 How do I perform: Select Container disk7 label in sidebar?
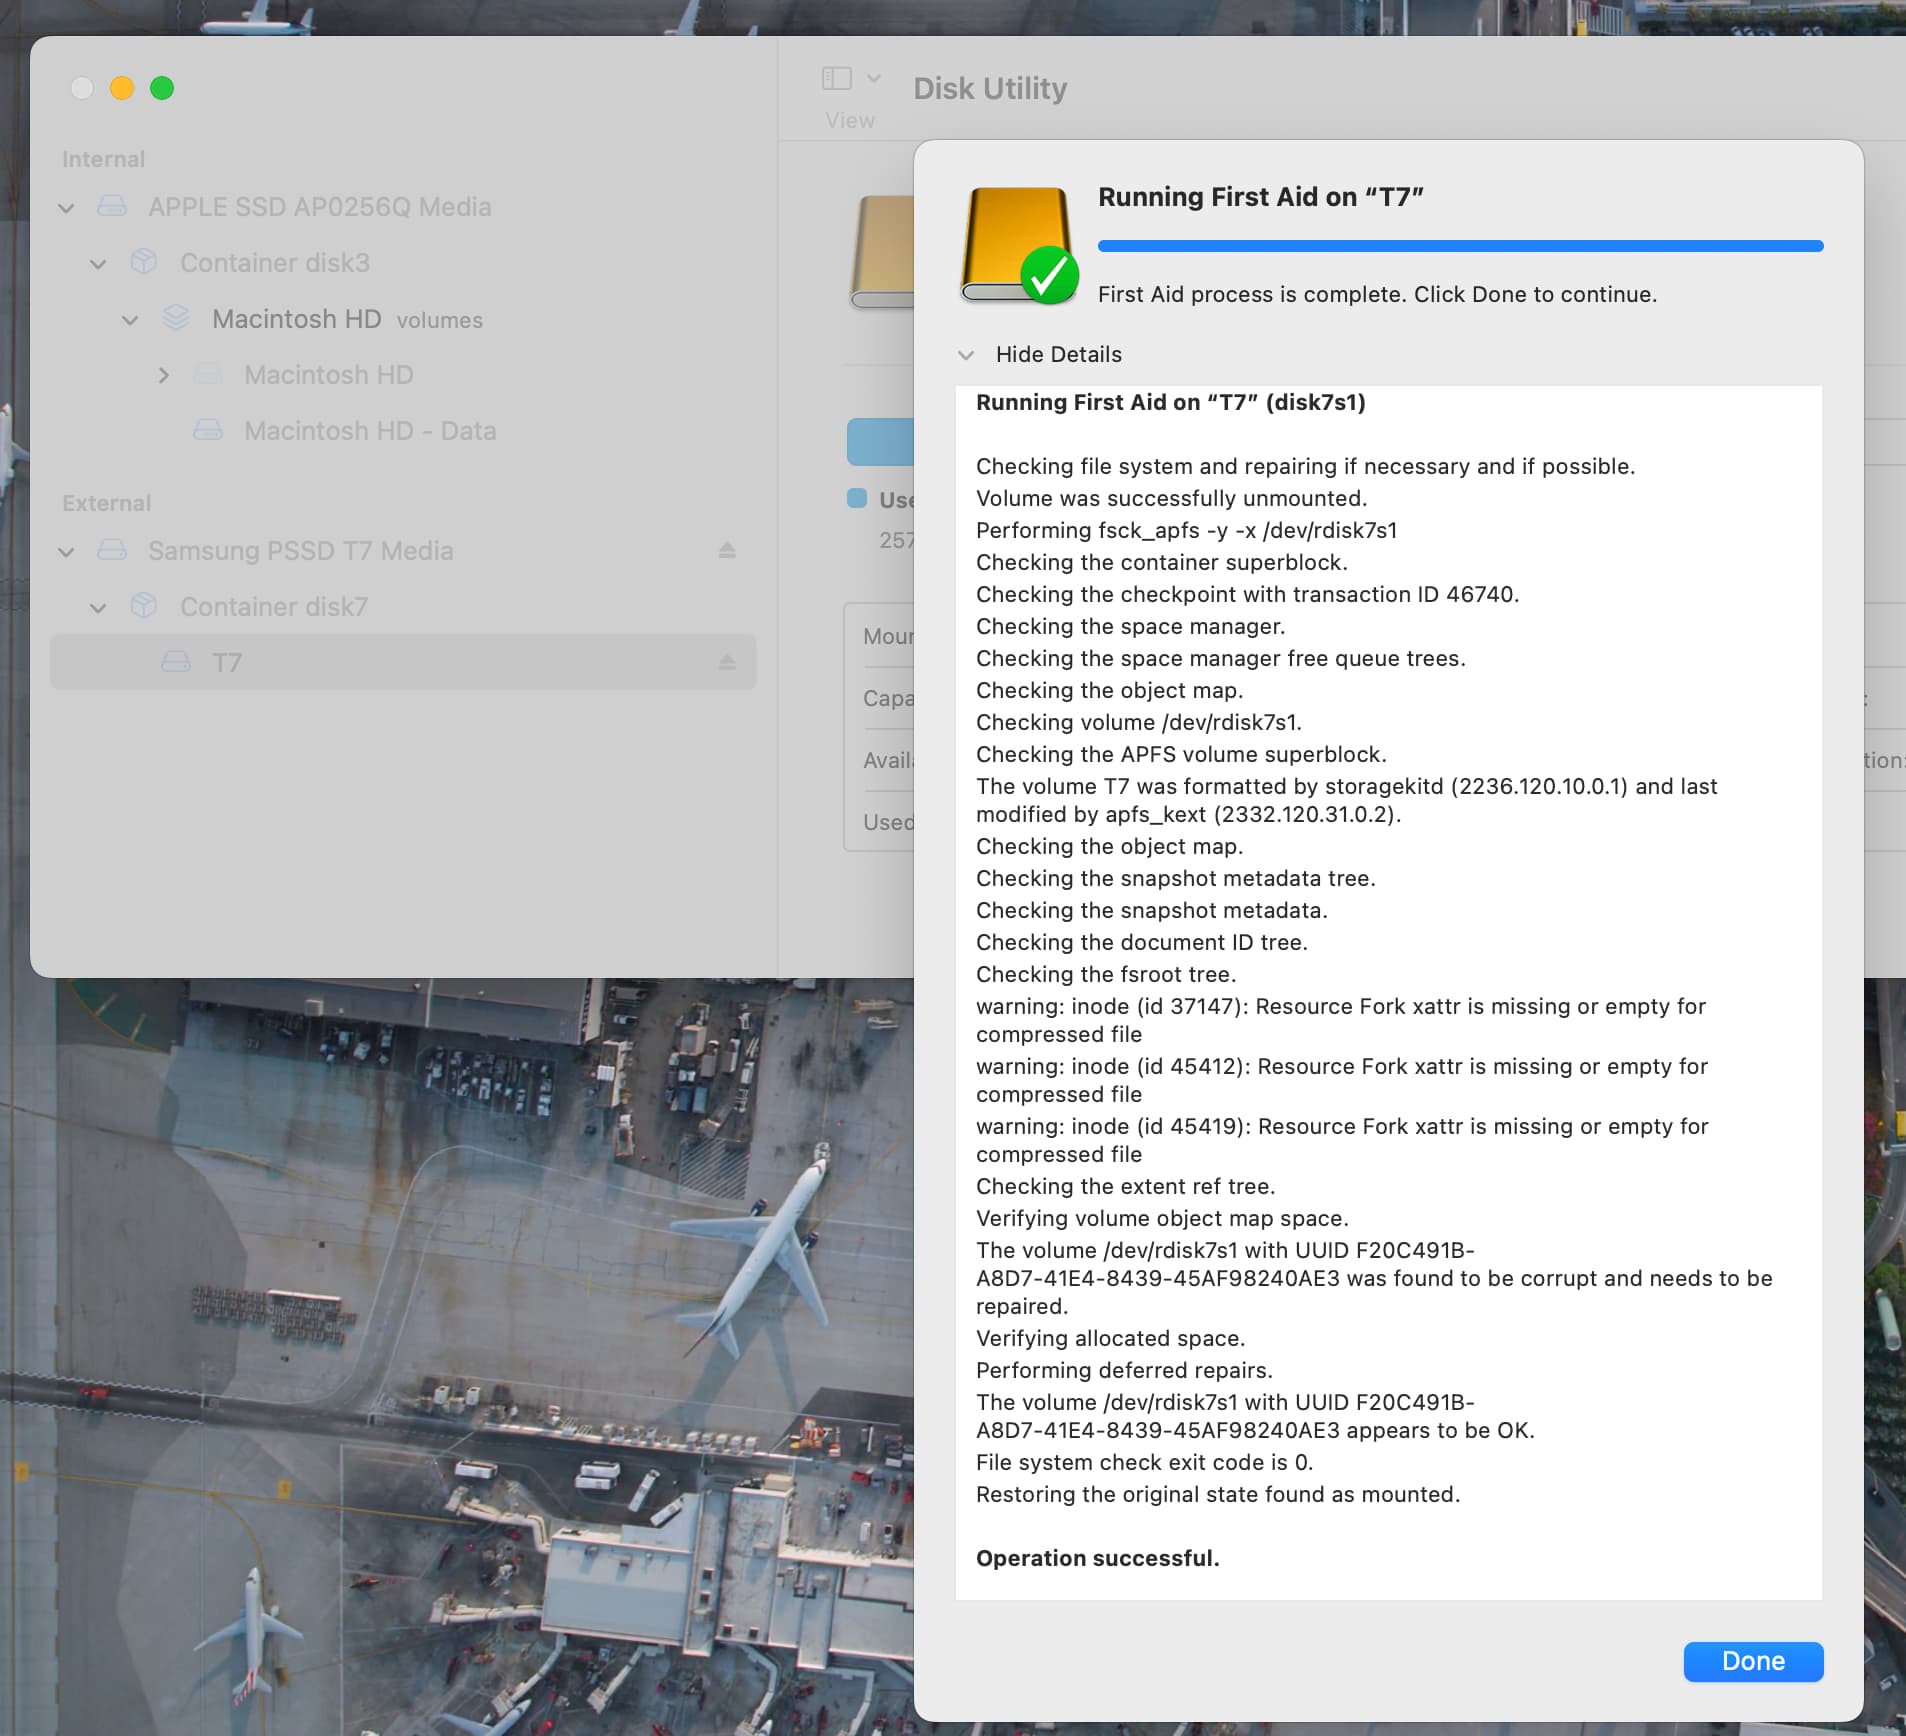(274, 606)
